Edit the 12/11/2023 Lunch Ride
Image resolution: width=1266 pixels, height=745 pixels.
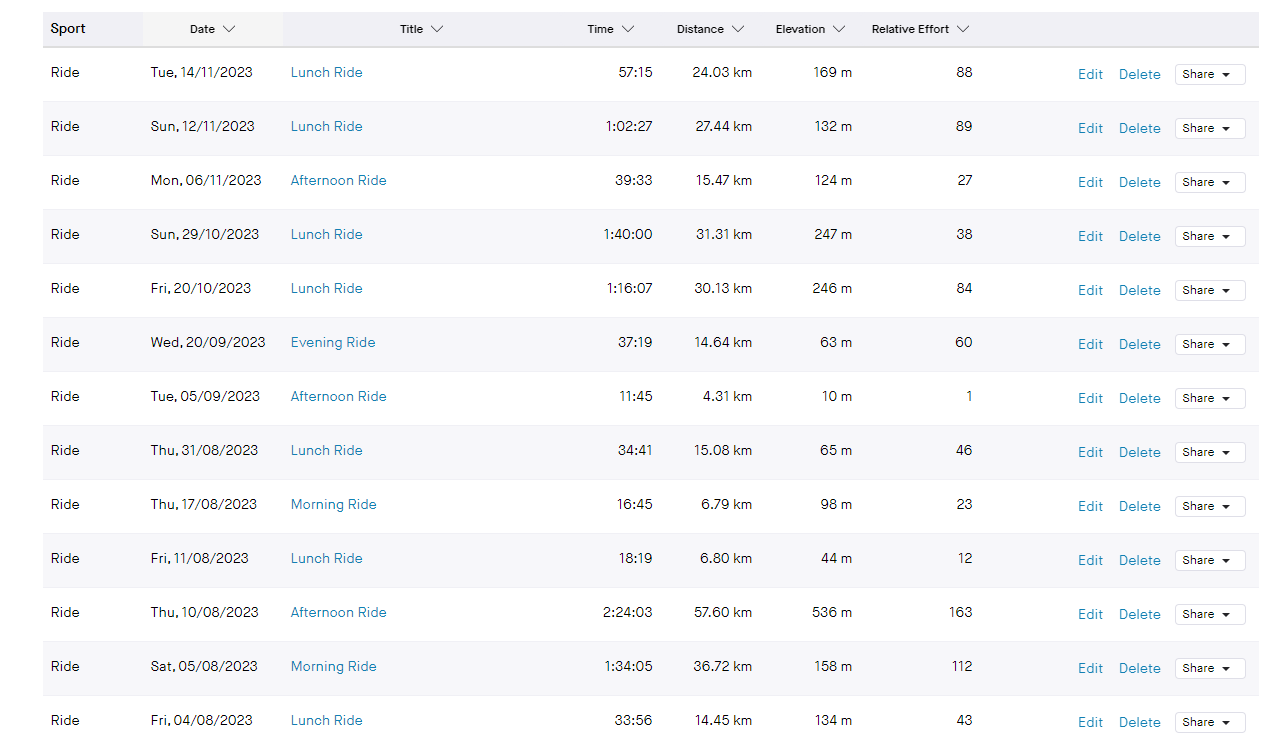tap(1090, 128)
